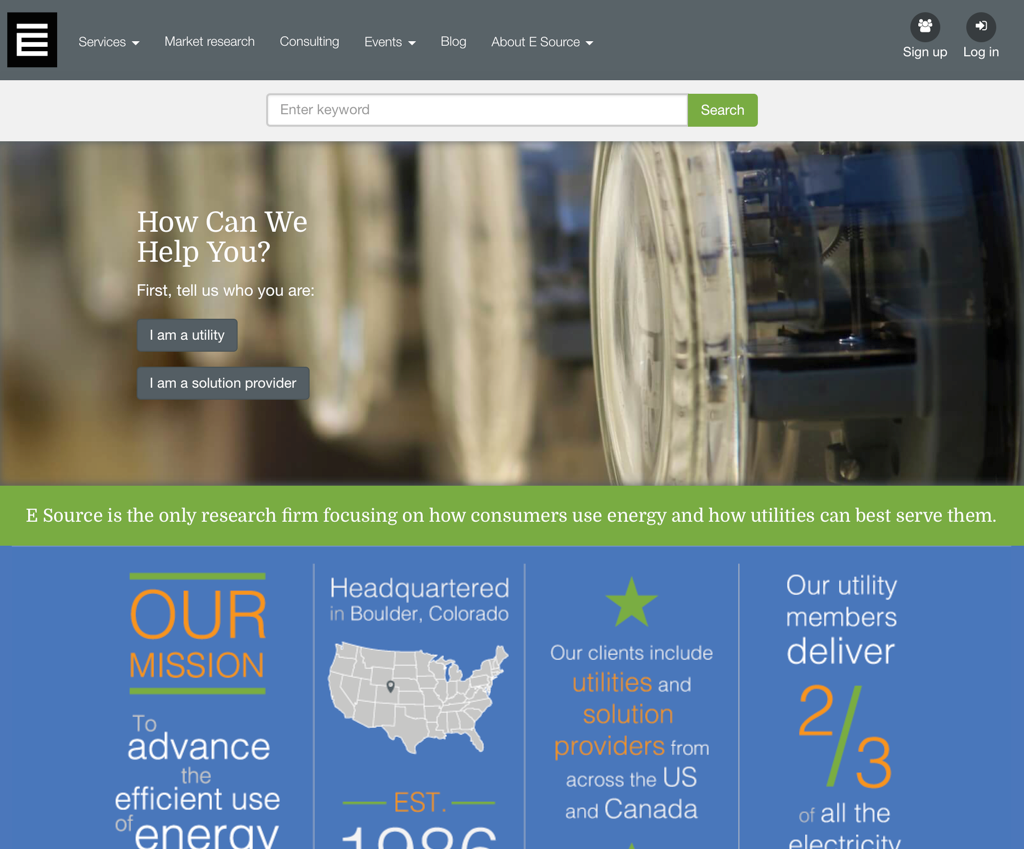Screen dimensions: 1024x849
Task: Click the green Search button
Action: tap(722, 110)
